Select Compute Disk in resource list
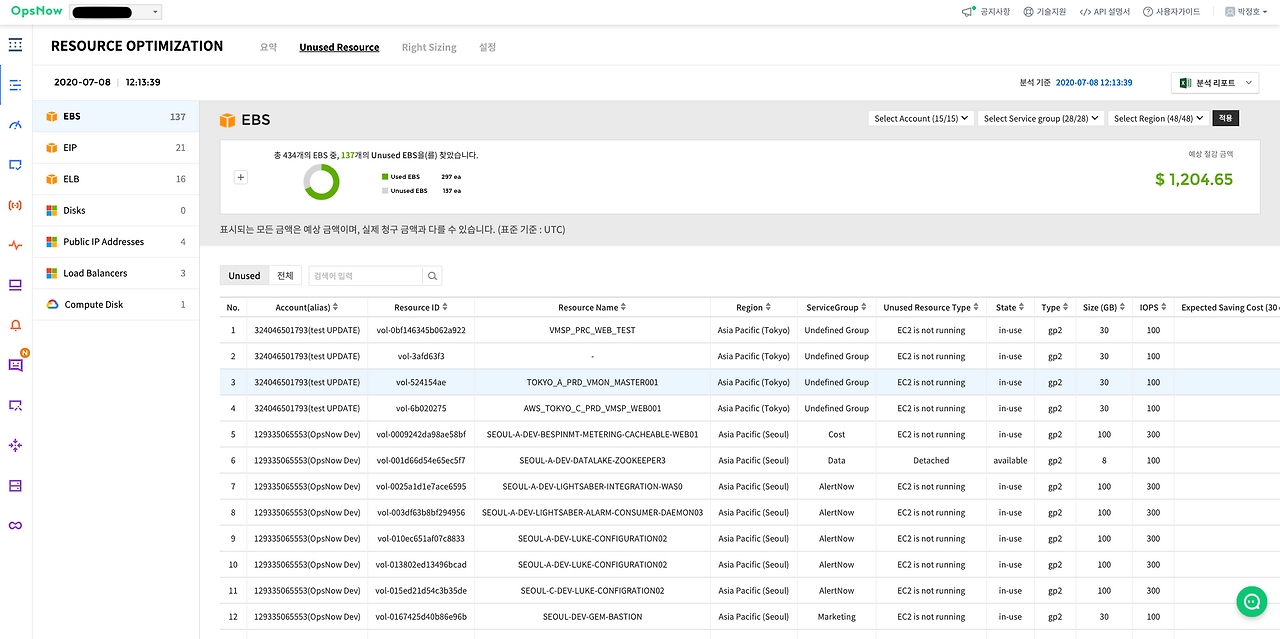Image resolution: width=1280 pixels, height=639 pixels. 116,304
